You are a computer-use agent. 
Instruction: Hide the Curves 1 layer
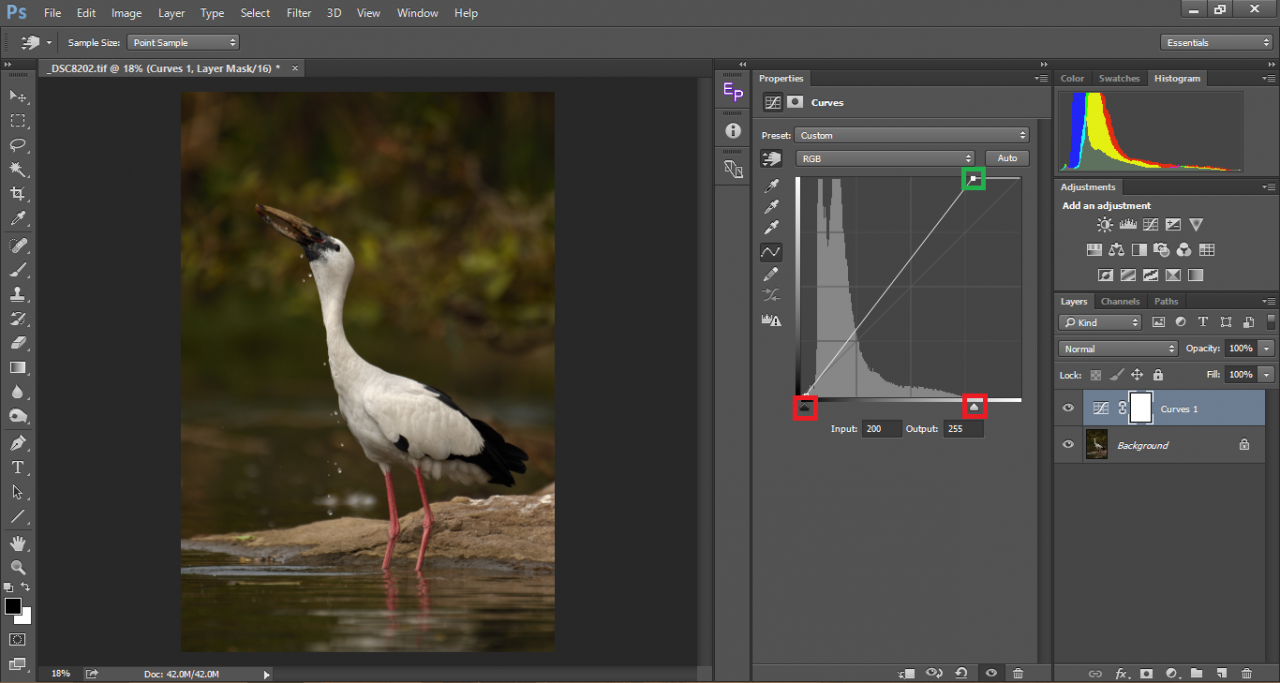tap(1068, 408)
